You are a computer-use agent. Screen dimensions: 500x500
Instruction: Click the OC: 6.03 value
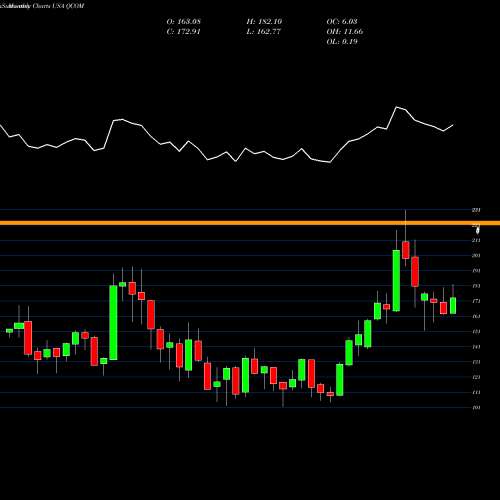342,21
